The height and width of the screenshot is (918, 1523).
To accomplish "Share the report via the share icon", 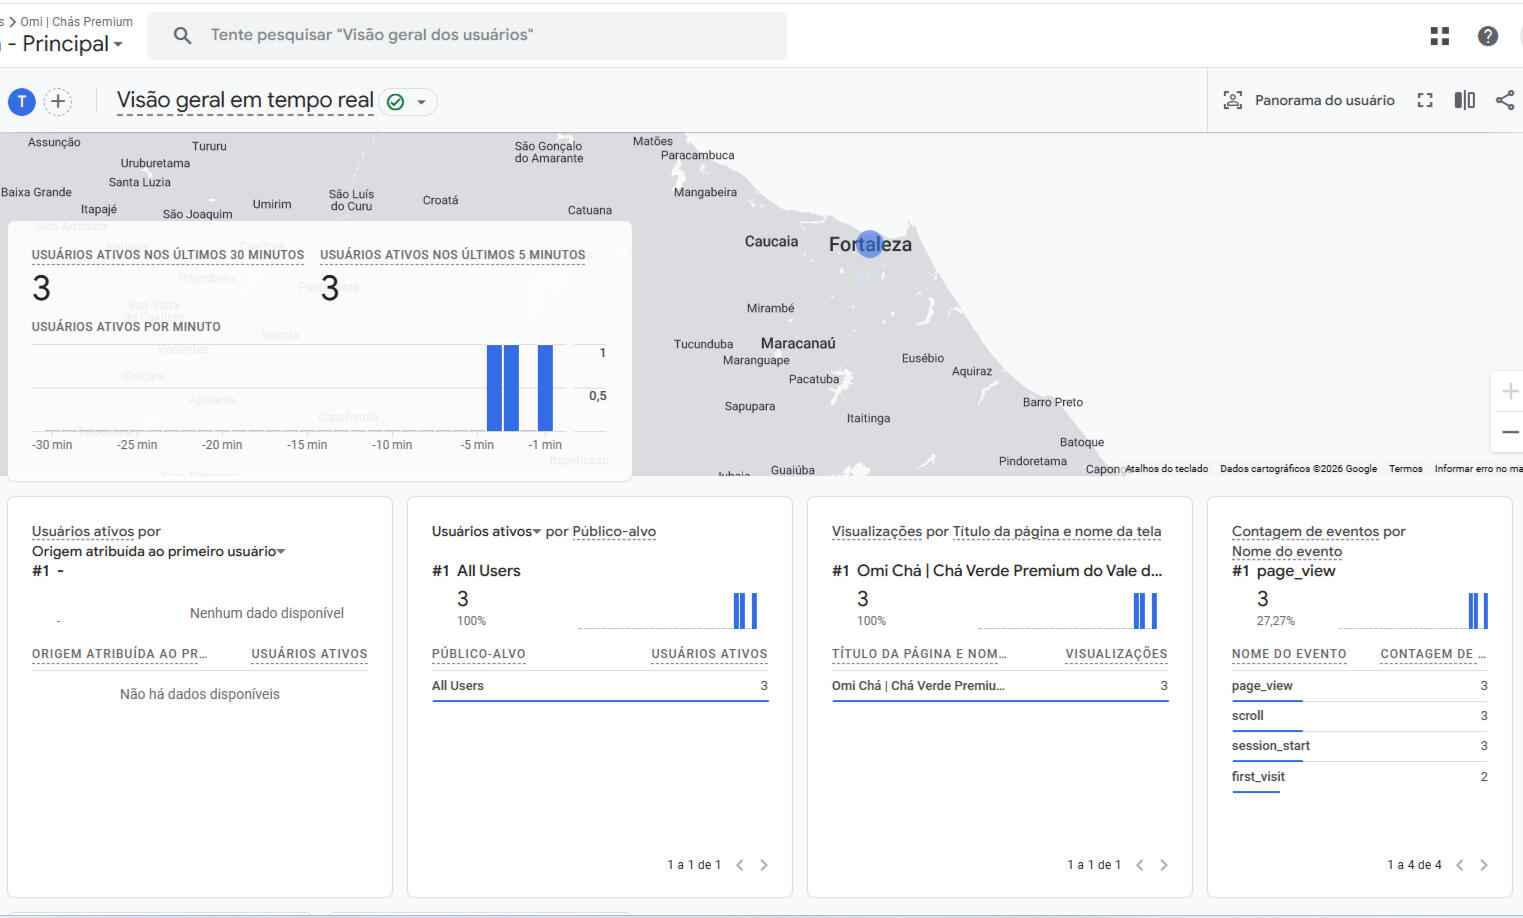I will [1505, 100].
